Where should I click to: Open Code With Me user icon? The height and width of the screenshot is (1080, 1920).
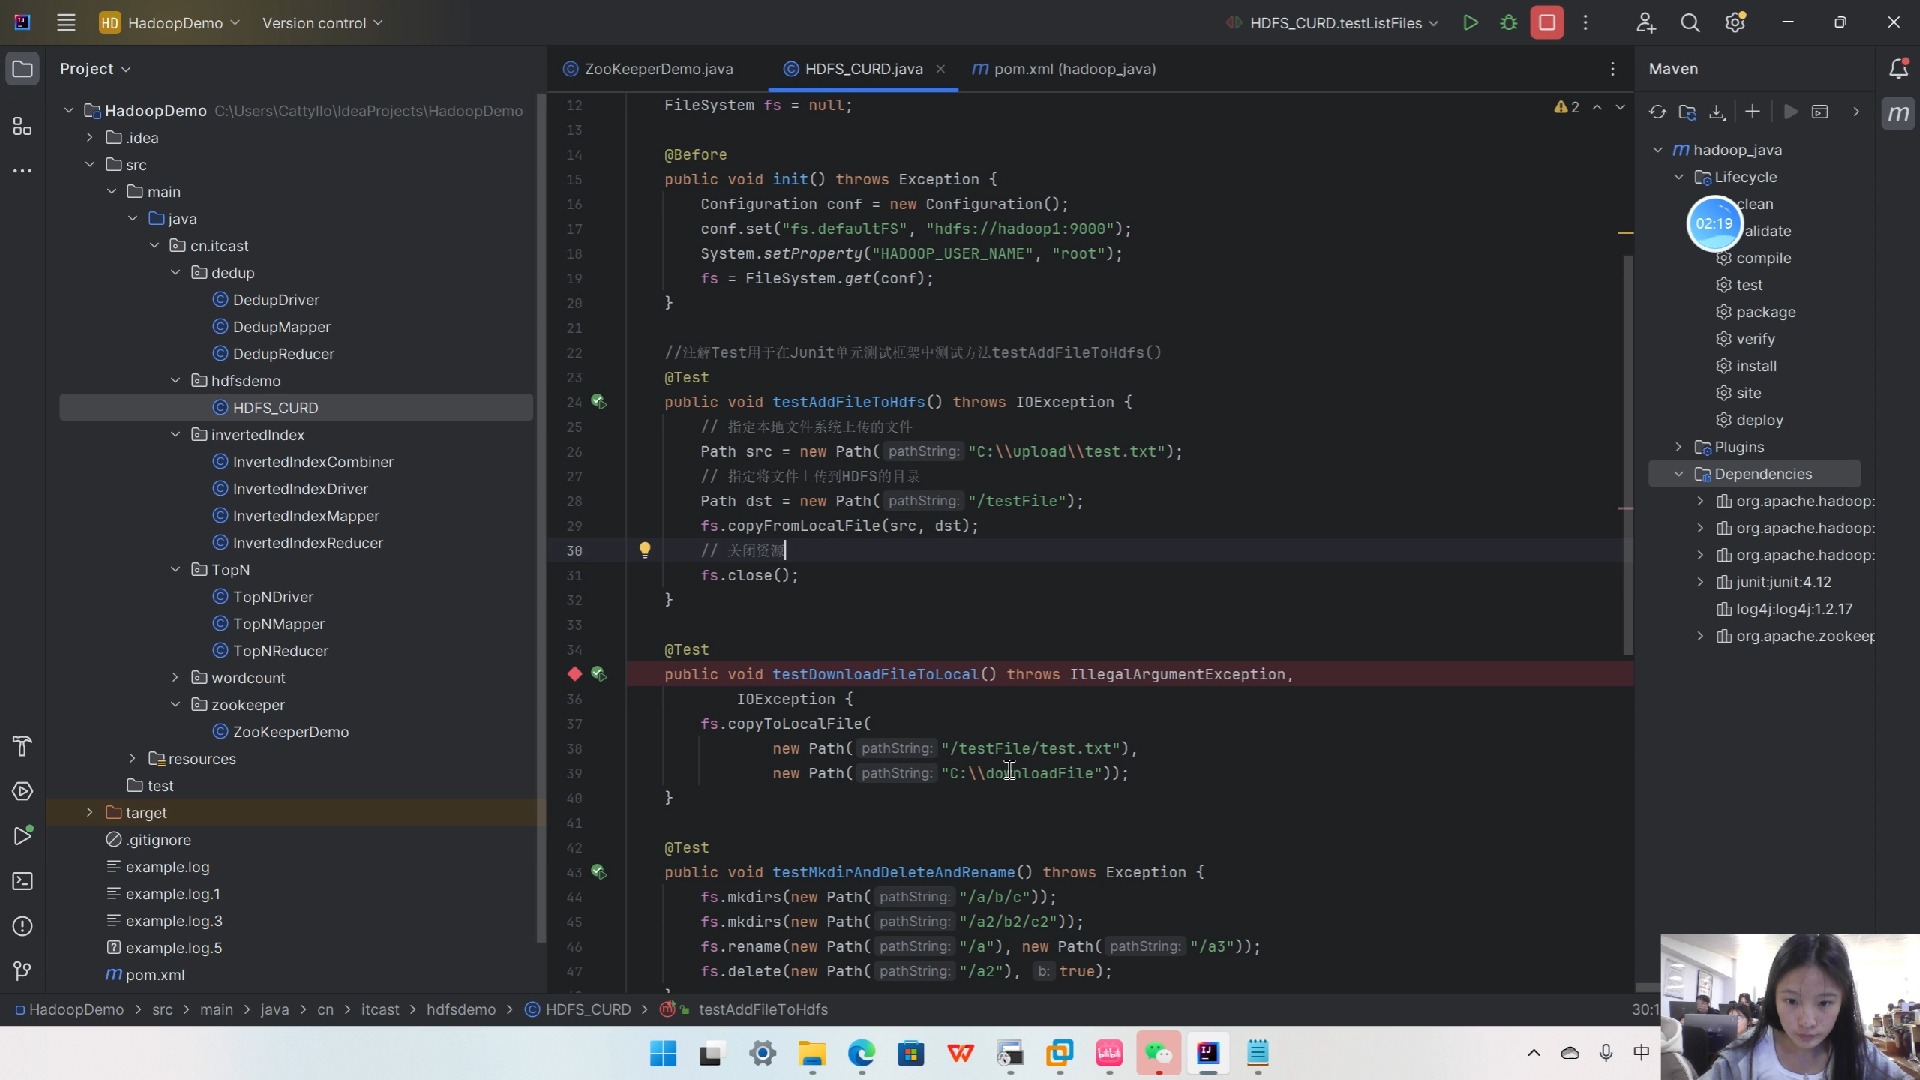click(x=1646, y=22)
